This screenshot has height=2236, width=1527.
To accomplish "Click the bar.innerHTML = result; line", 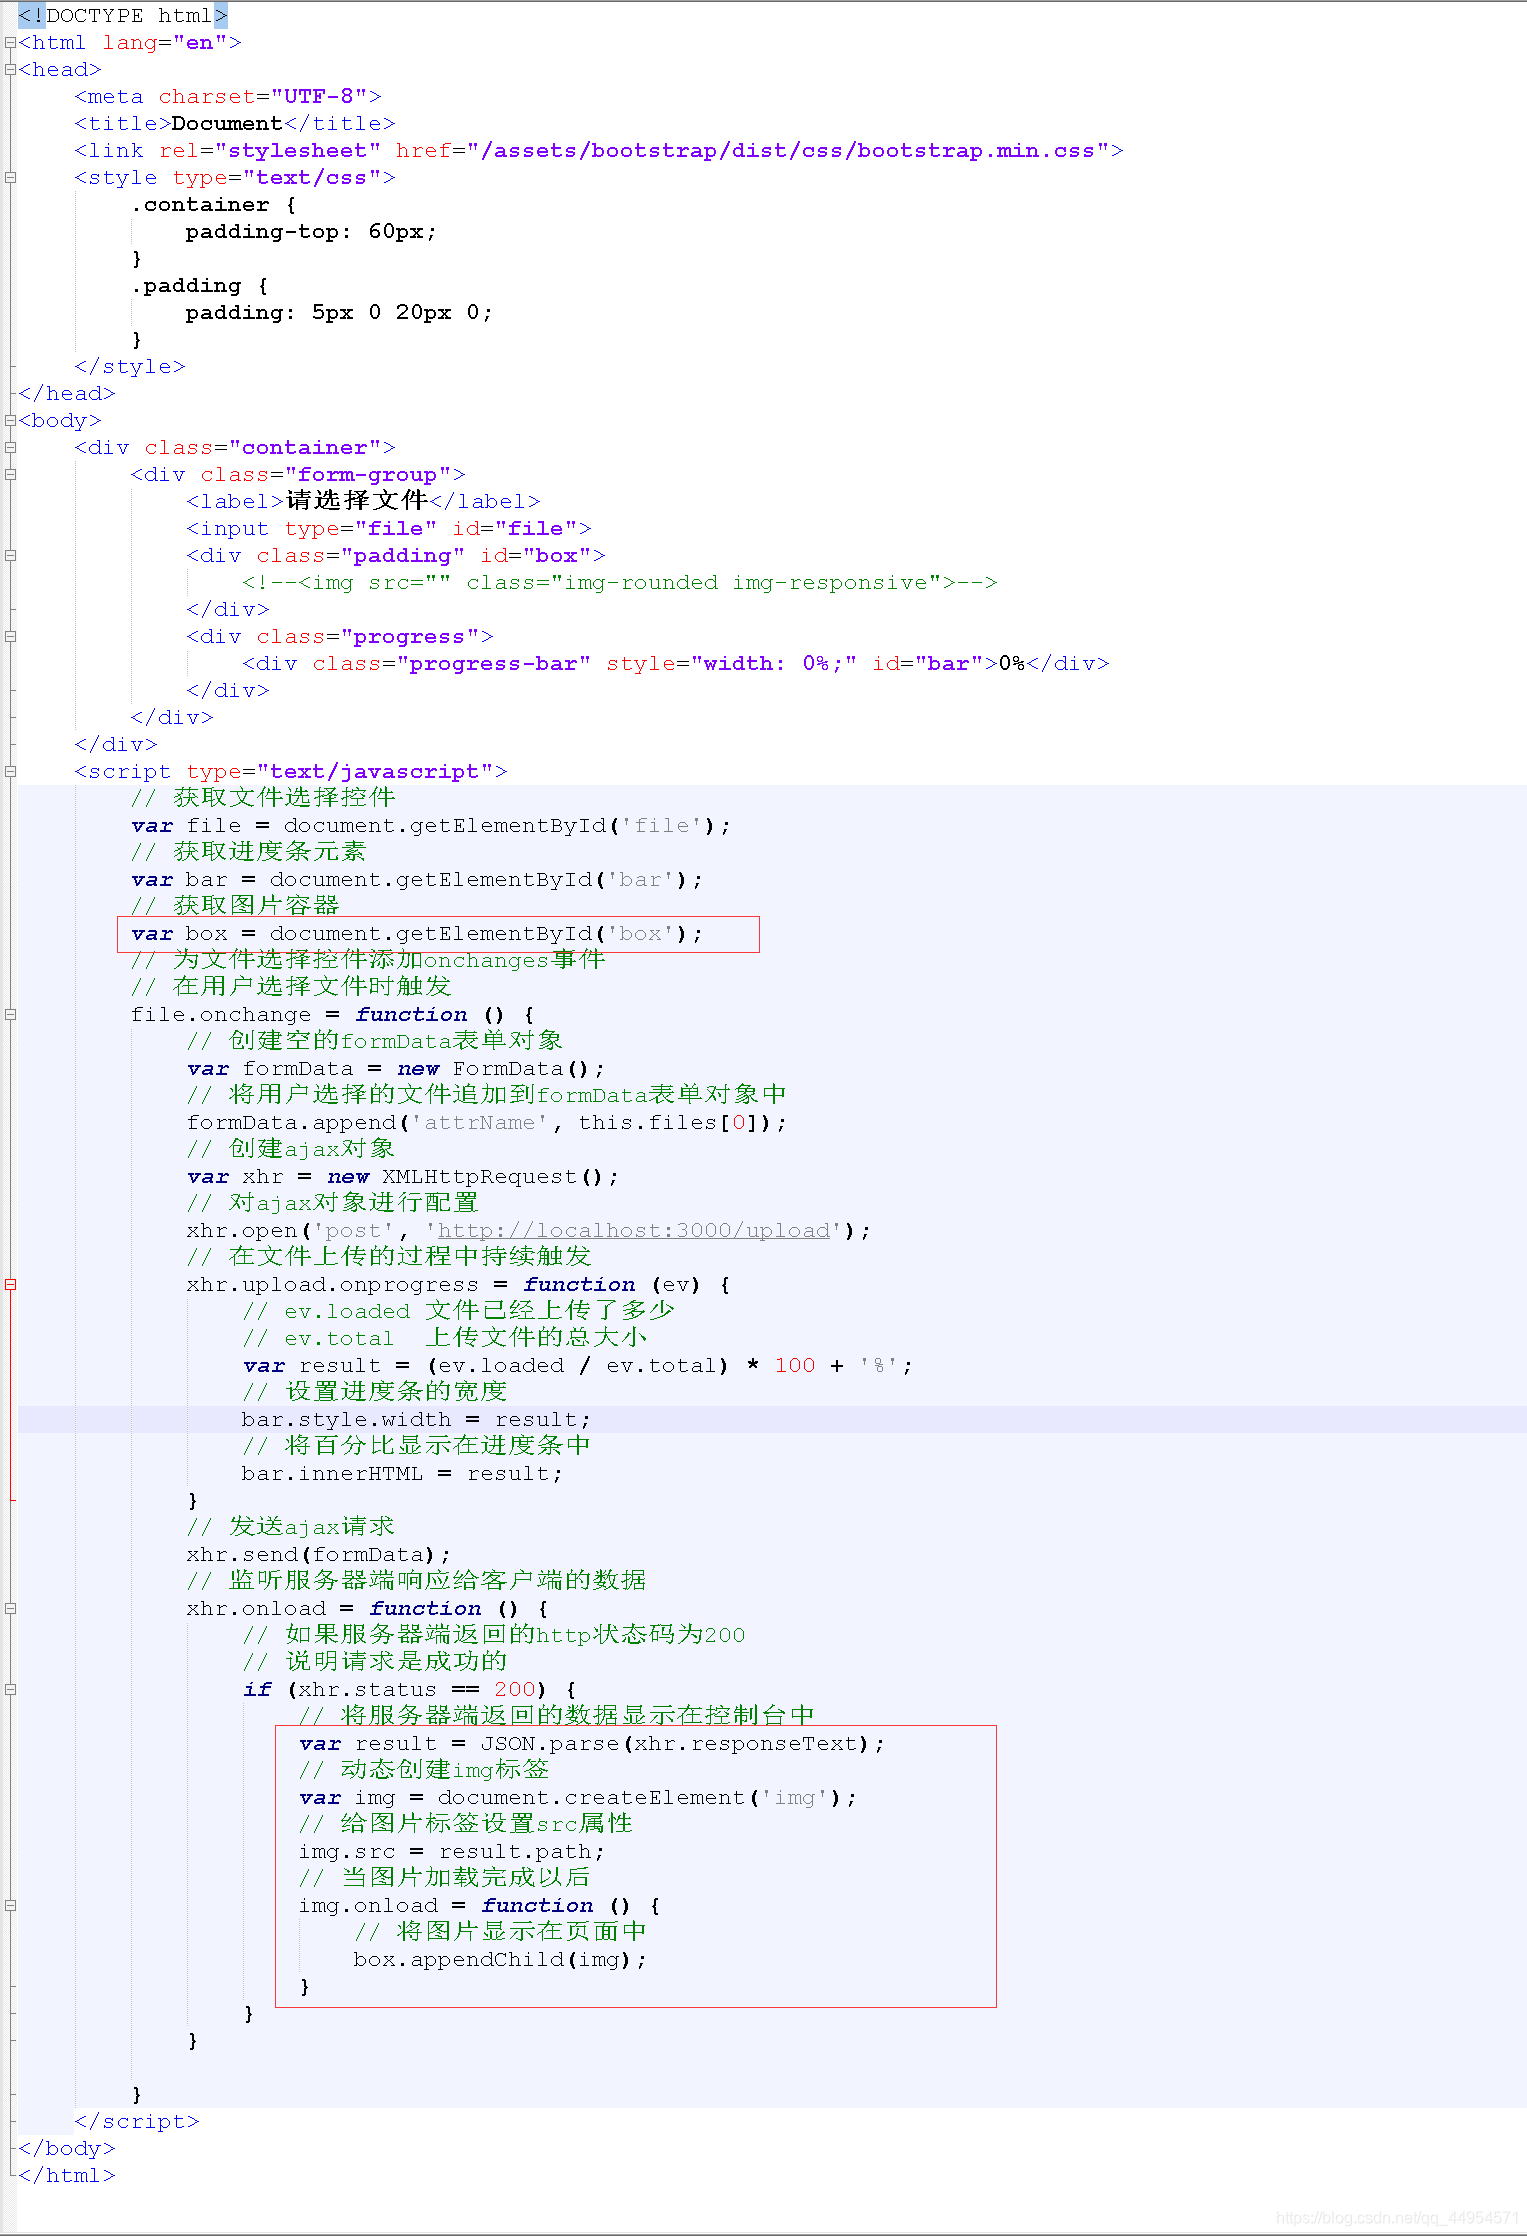I will 403,1474.
